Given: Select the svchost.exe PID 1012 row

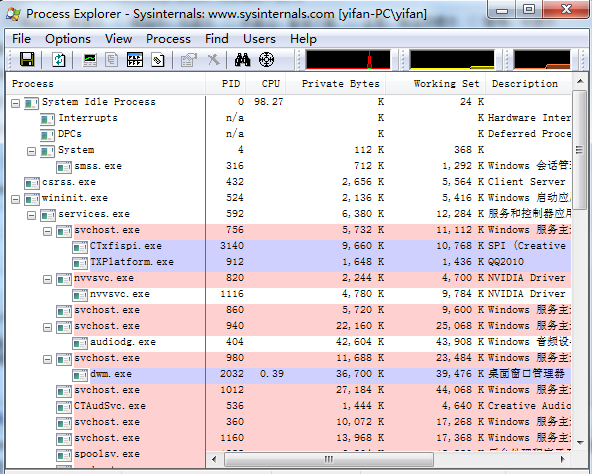Looking at the screenshot, I should click(288, 391).
